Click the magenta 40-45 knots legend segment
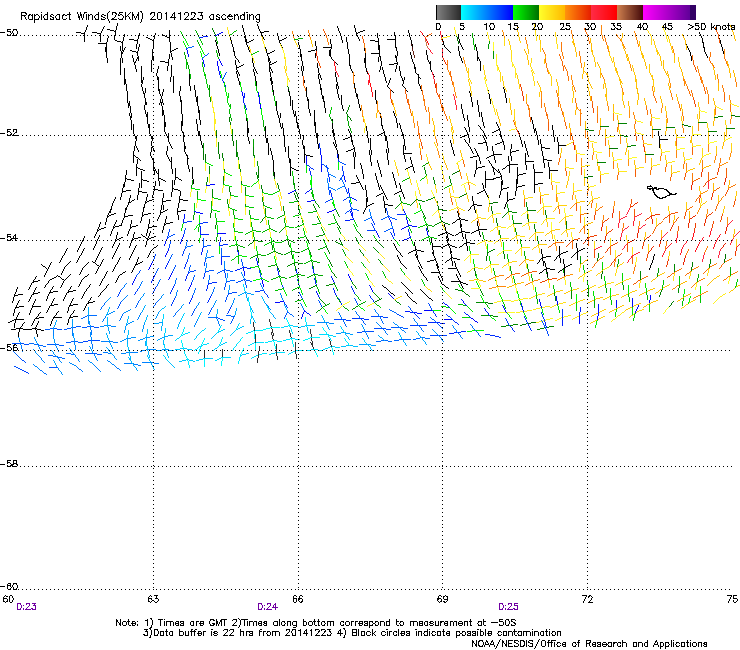The width and height of the screenshot is (740, 650). [656, 12]
